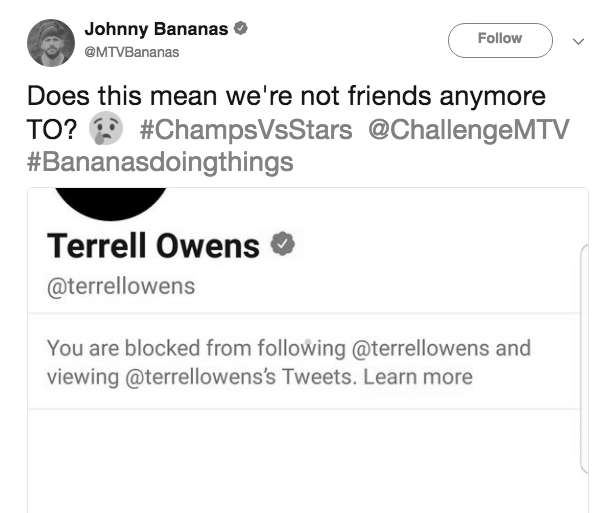Viewport: 602px width, 513px height.
Task: Click the crying face emoji
Action: [x=106, y=128]
